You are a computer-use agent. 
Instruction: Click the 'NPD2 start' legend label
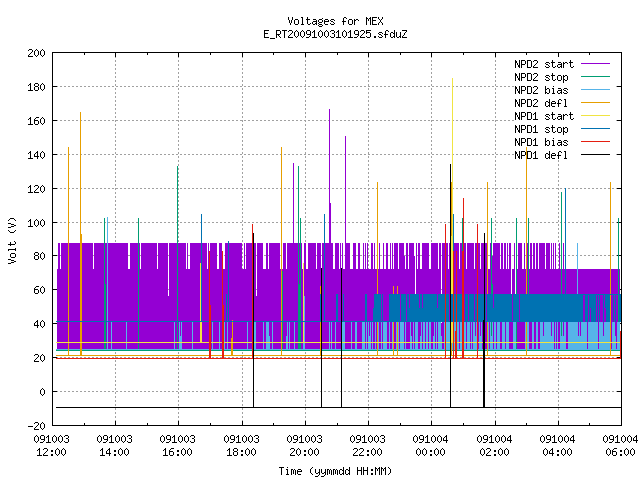point(544,64)
